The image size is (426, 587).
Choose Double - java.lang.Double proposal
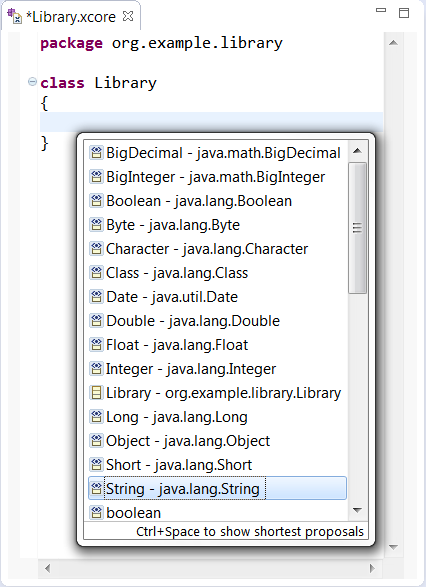tap(217, 321)
